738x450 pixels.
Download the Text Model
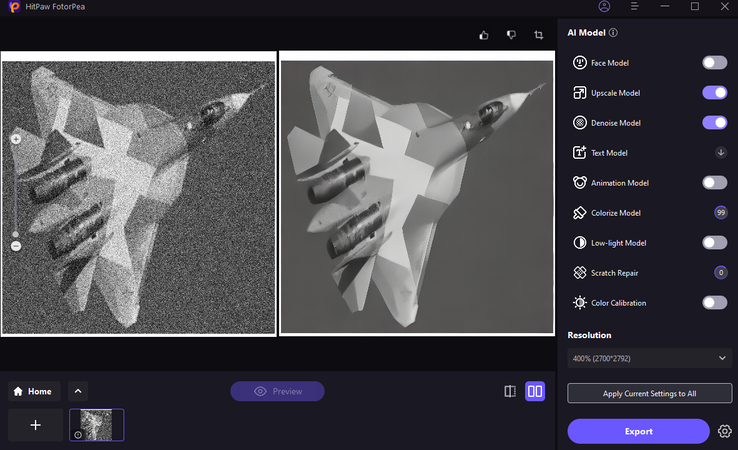point(721,153)
